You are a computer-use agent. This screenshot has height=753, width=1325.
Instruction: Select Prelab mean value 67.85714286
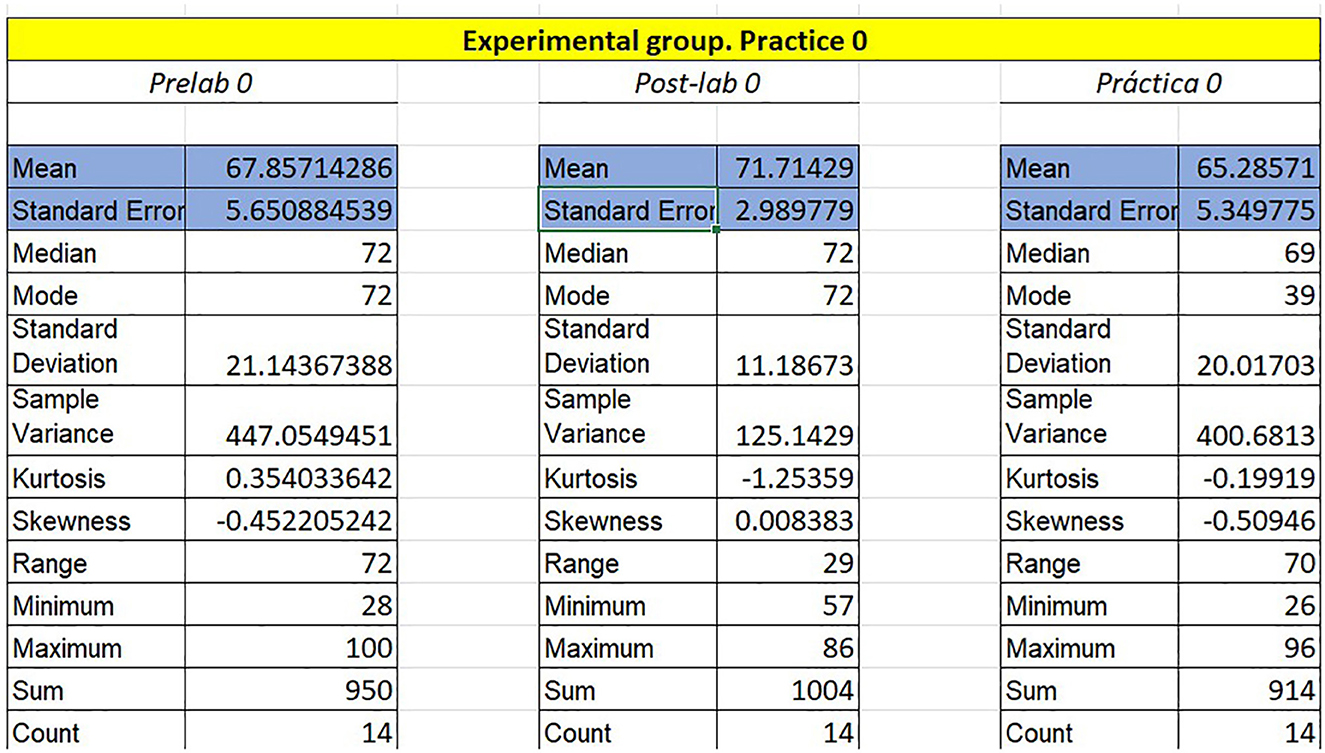(290, 168)
